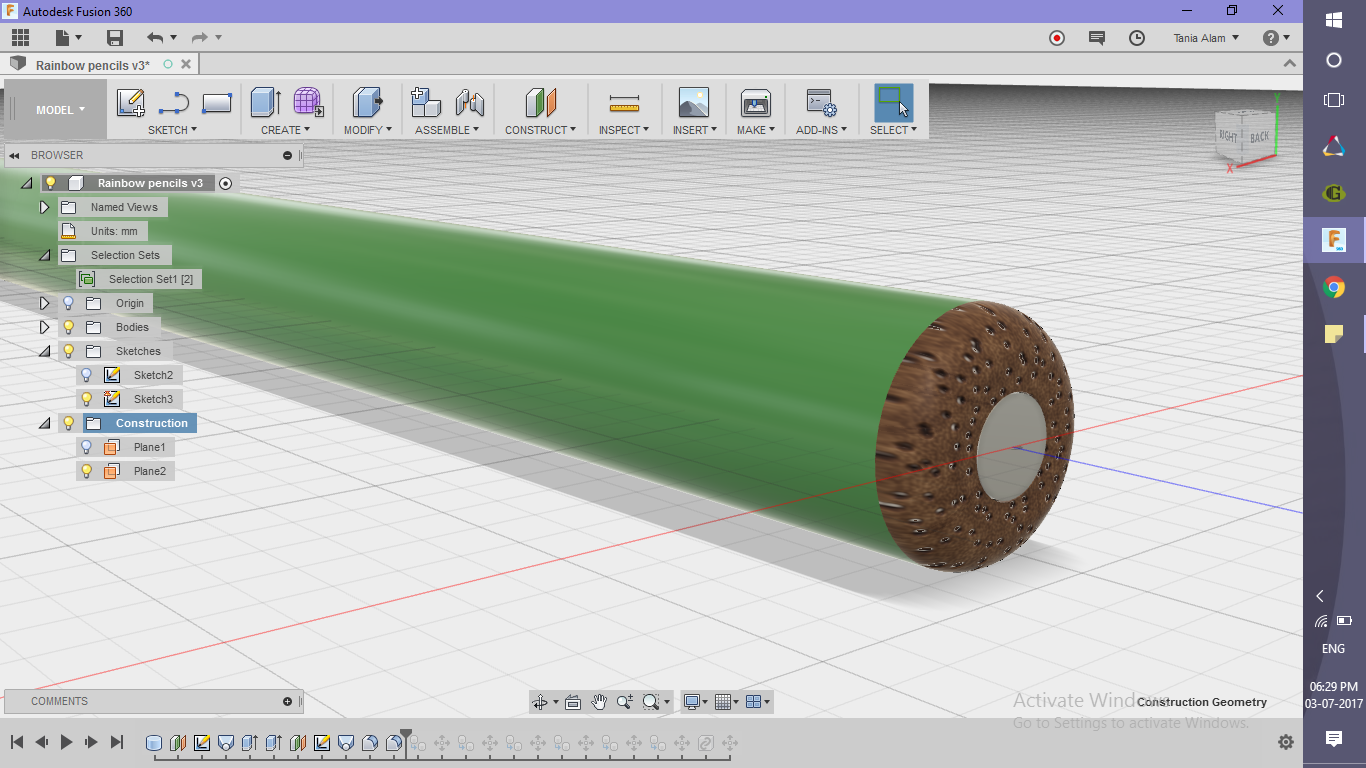Open the INSPECT menu
1366x768 pixels.
pyautogui.click(x=624, y=130)
